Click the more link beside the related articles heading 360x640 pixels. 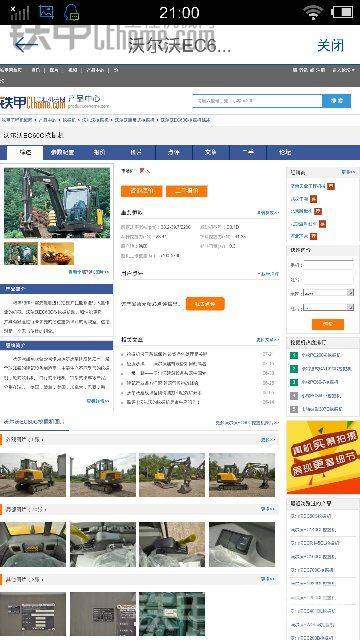[268, 340]
